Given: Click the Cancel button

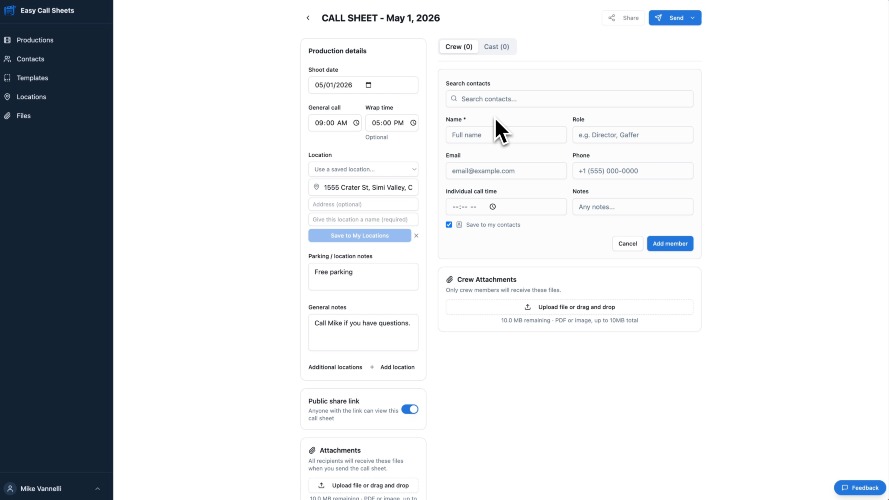Looking at the screenshot, I should (628, 244).
